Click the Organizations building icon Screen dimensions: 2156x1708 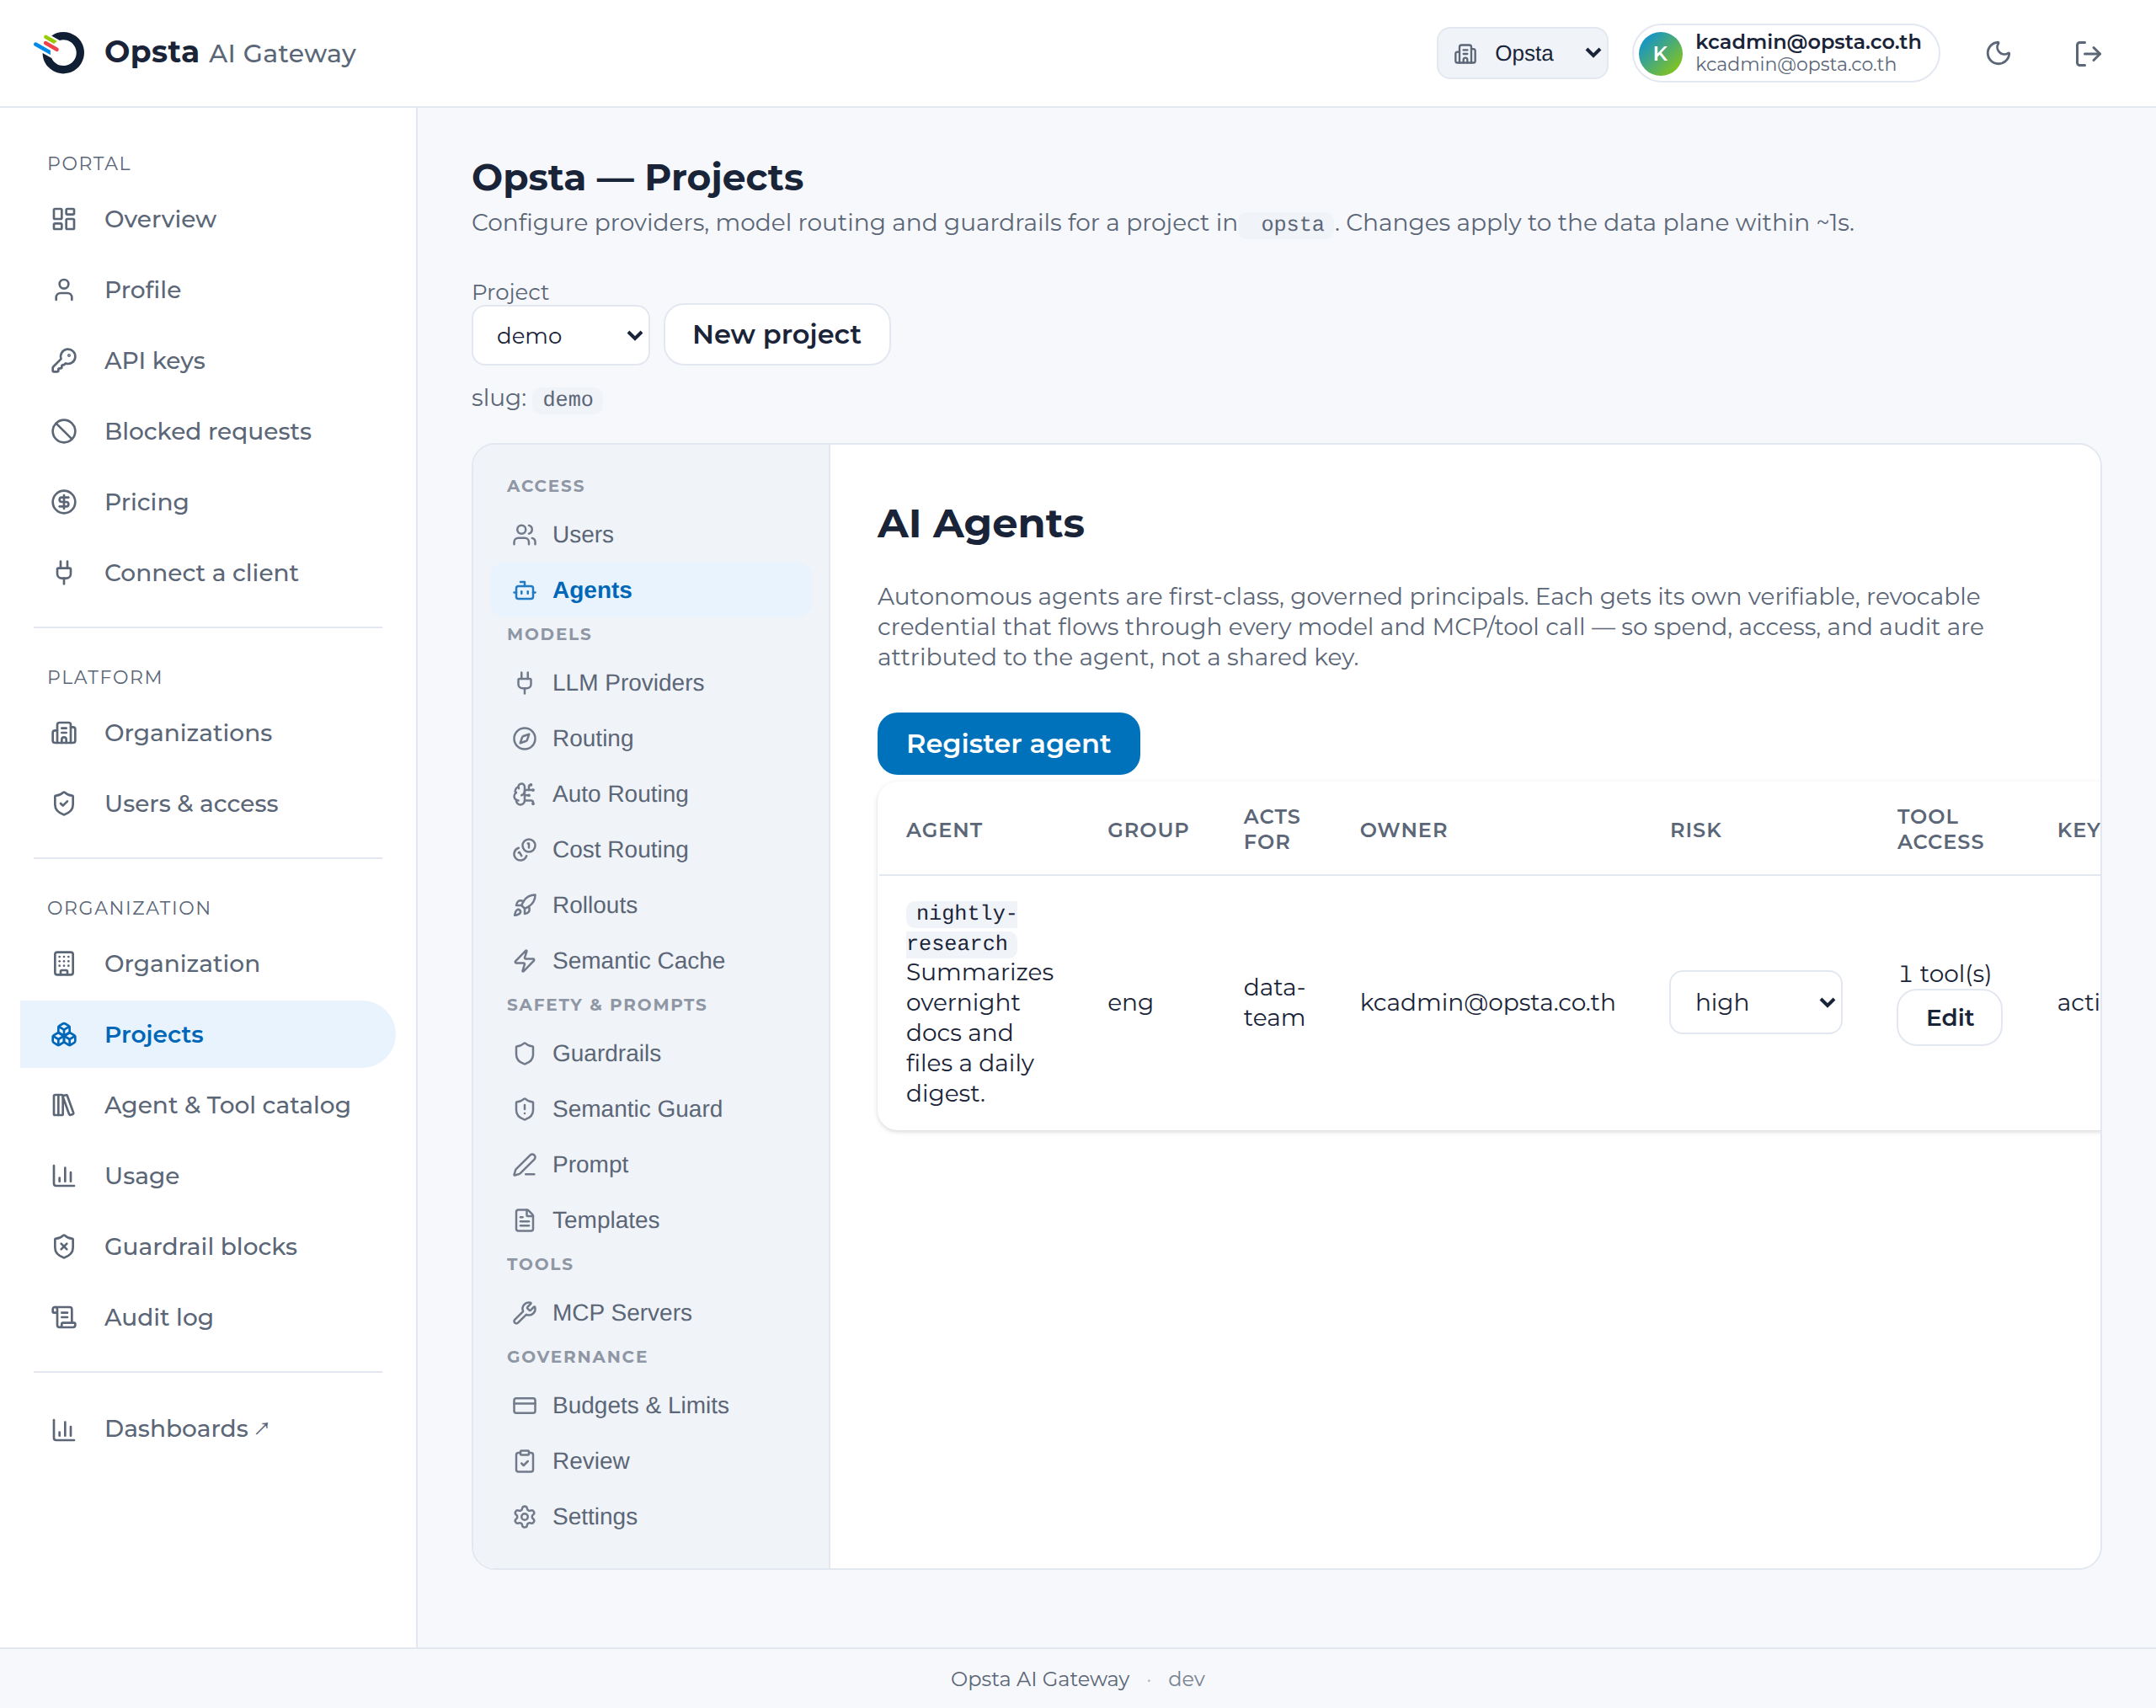pyautogui.click(x=64, y=733)
